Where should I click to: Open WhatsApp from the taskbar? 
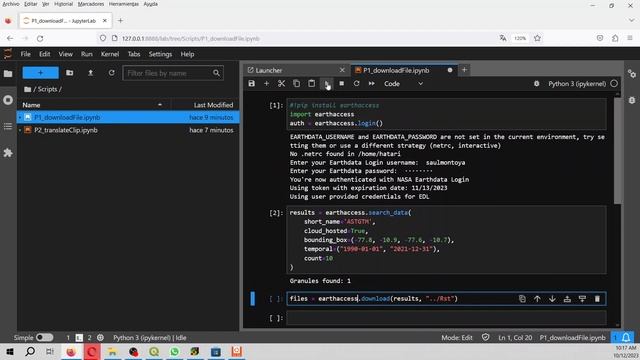[175, 351]
